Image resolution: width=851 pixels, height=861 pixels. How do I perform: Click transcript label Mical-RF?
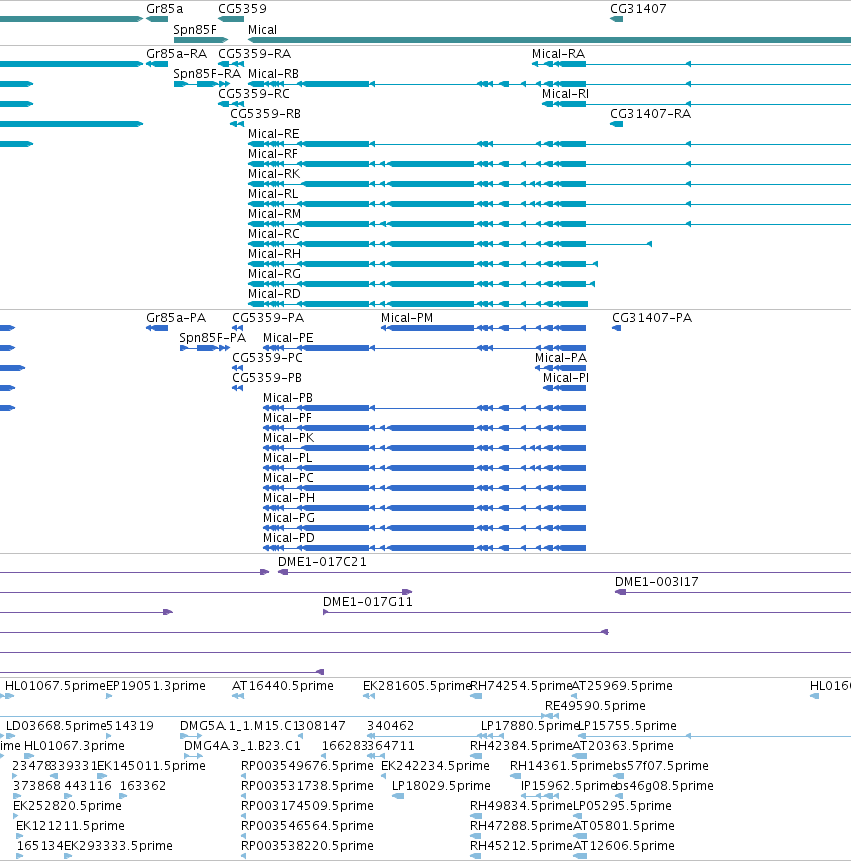[x=273, y=154]
